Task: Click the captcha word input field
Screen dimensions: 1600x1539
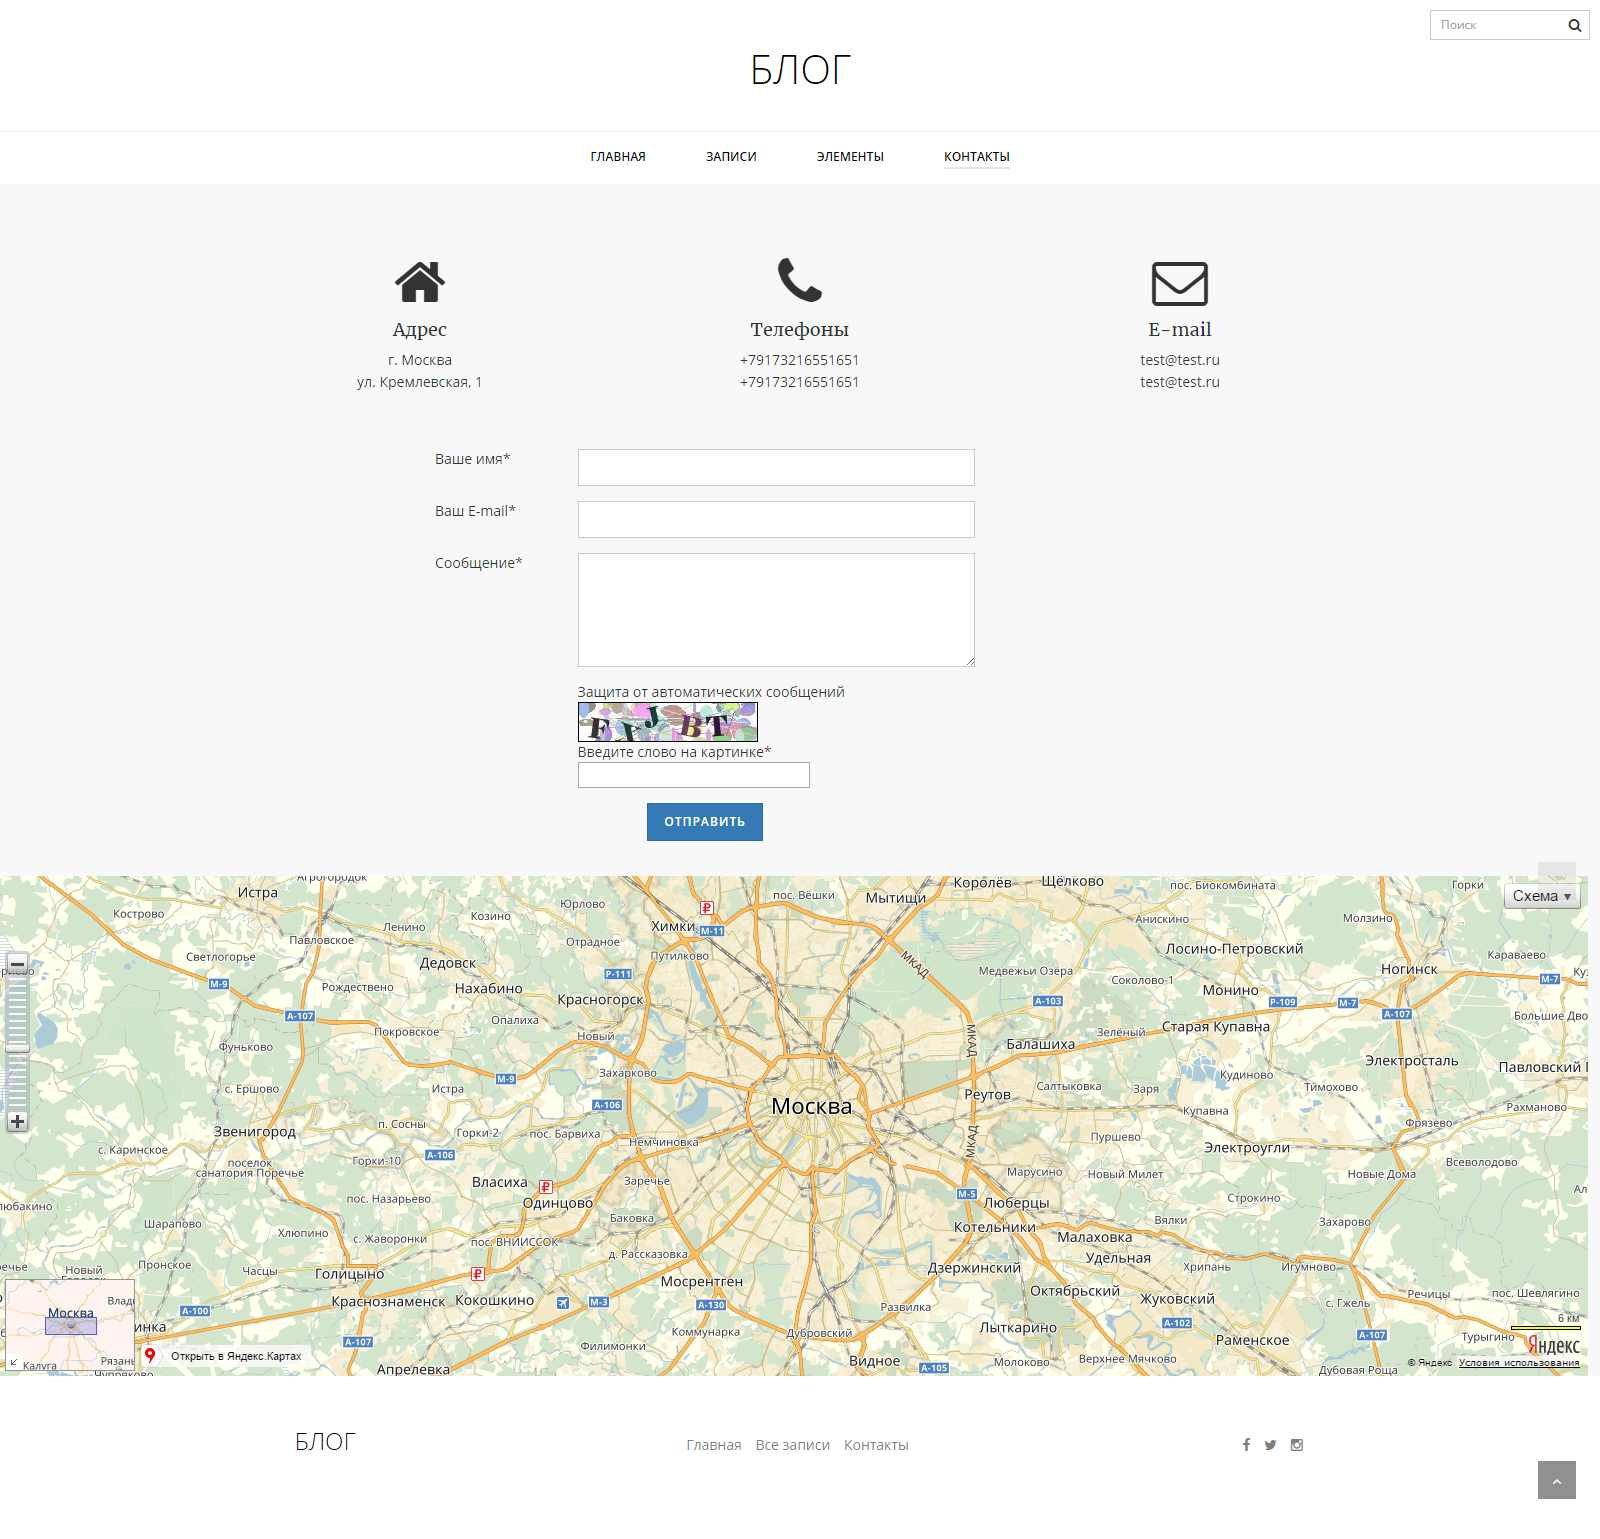Action: (x=693, y=775)
